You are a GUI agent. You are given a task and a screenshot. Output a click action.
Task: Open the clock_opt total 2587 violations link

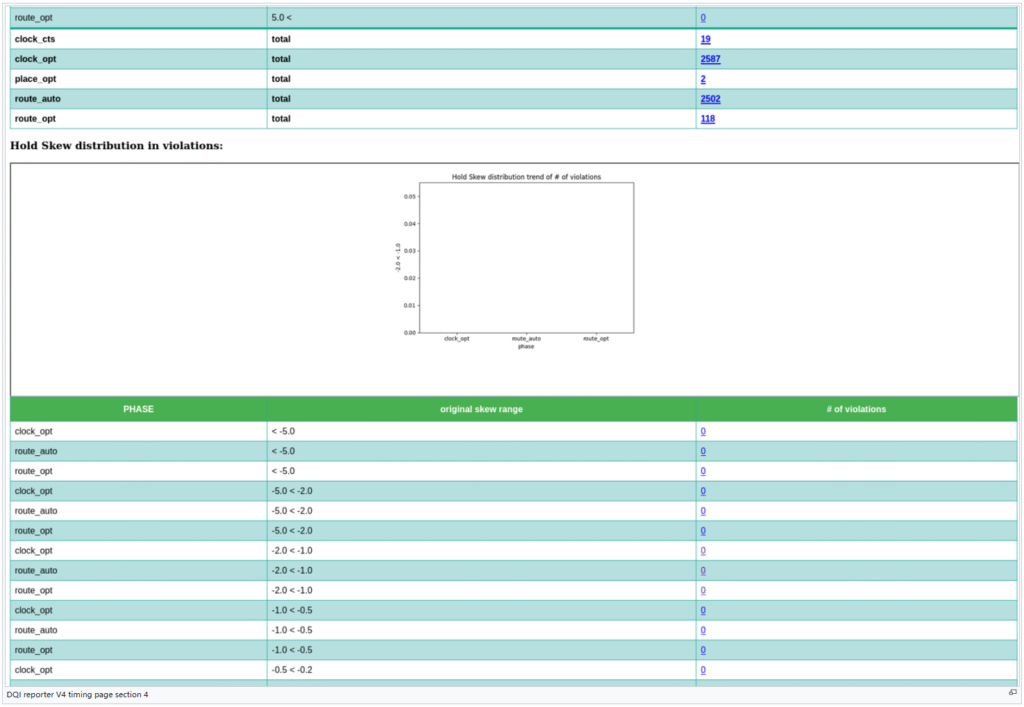coord(710,59)
